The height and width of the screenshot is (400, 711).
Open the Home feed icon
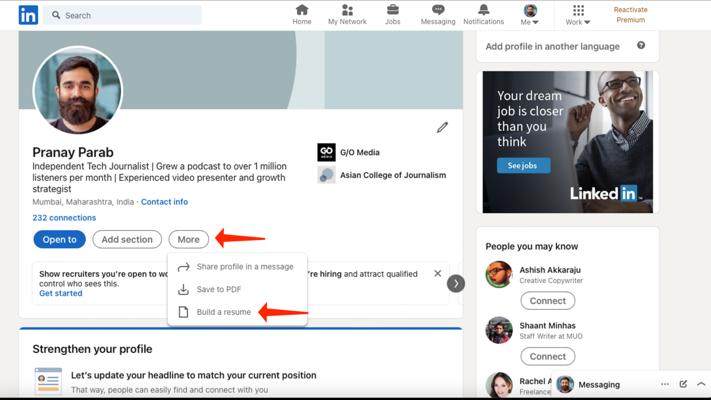tap(302, 11)
